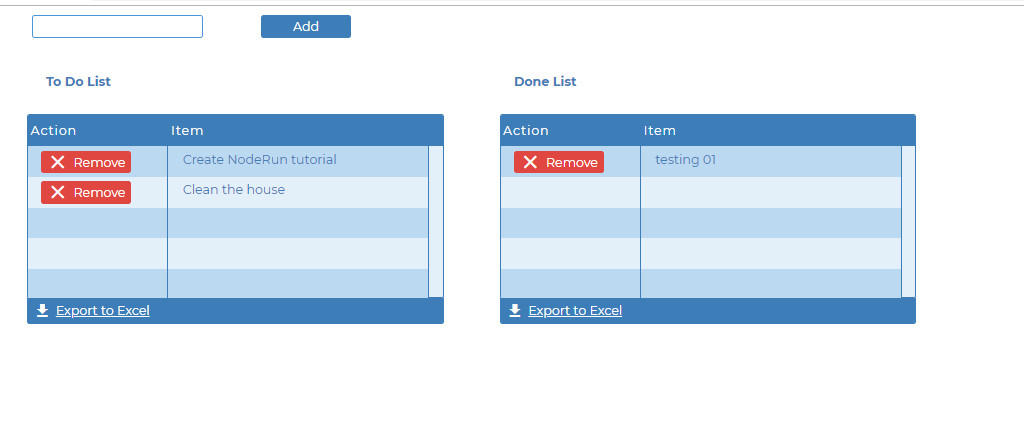Click download icon in To Do List footer

tap(42, 311)
